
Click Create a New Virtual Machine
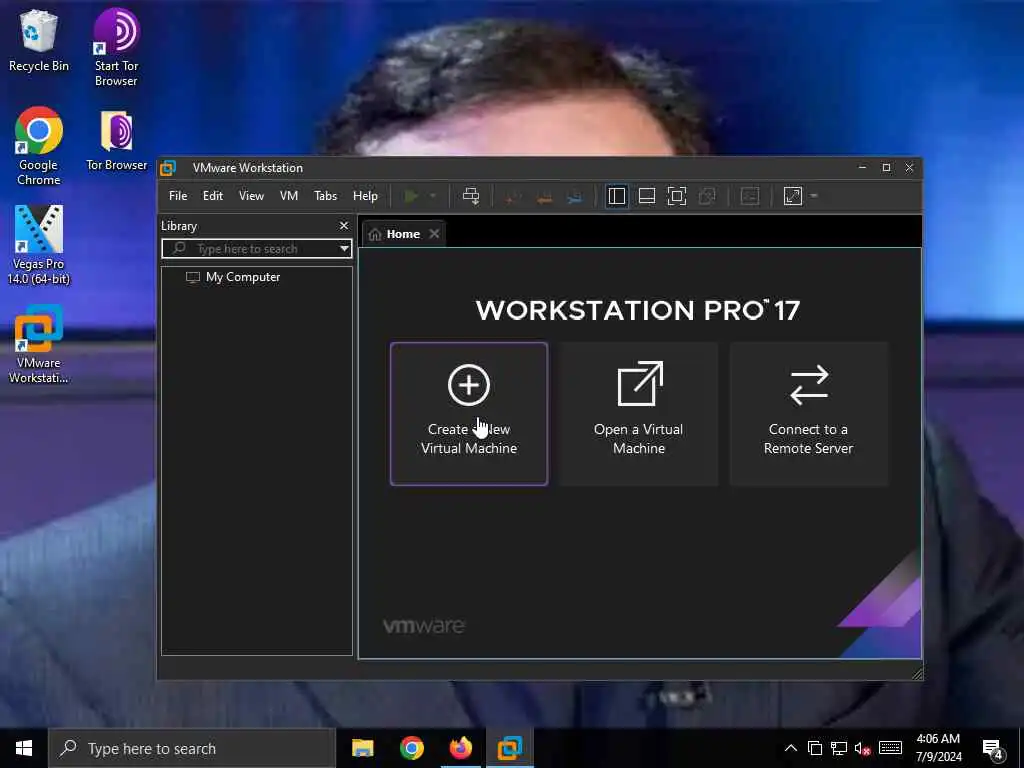(469, 414)
